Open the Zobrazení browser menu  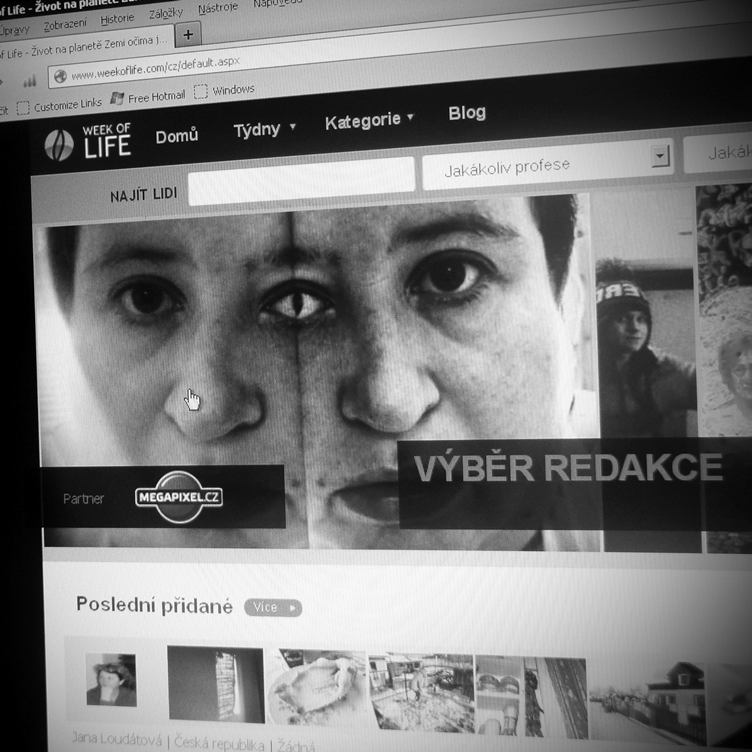65,24
